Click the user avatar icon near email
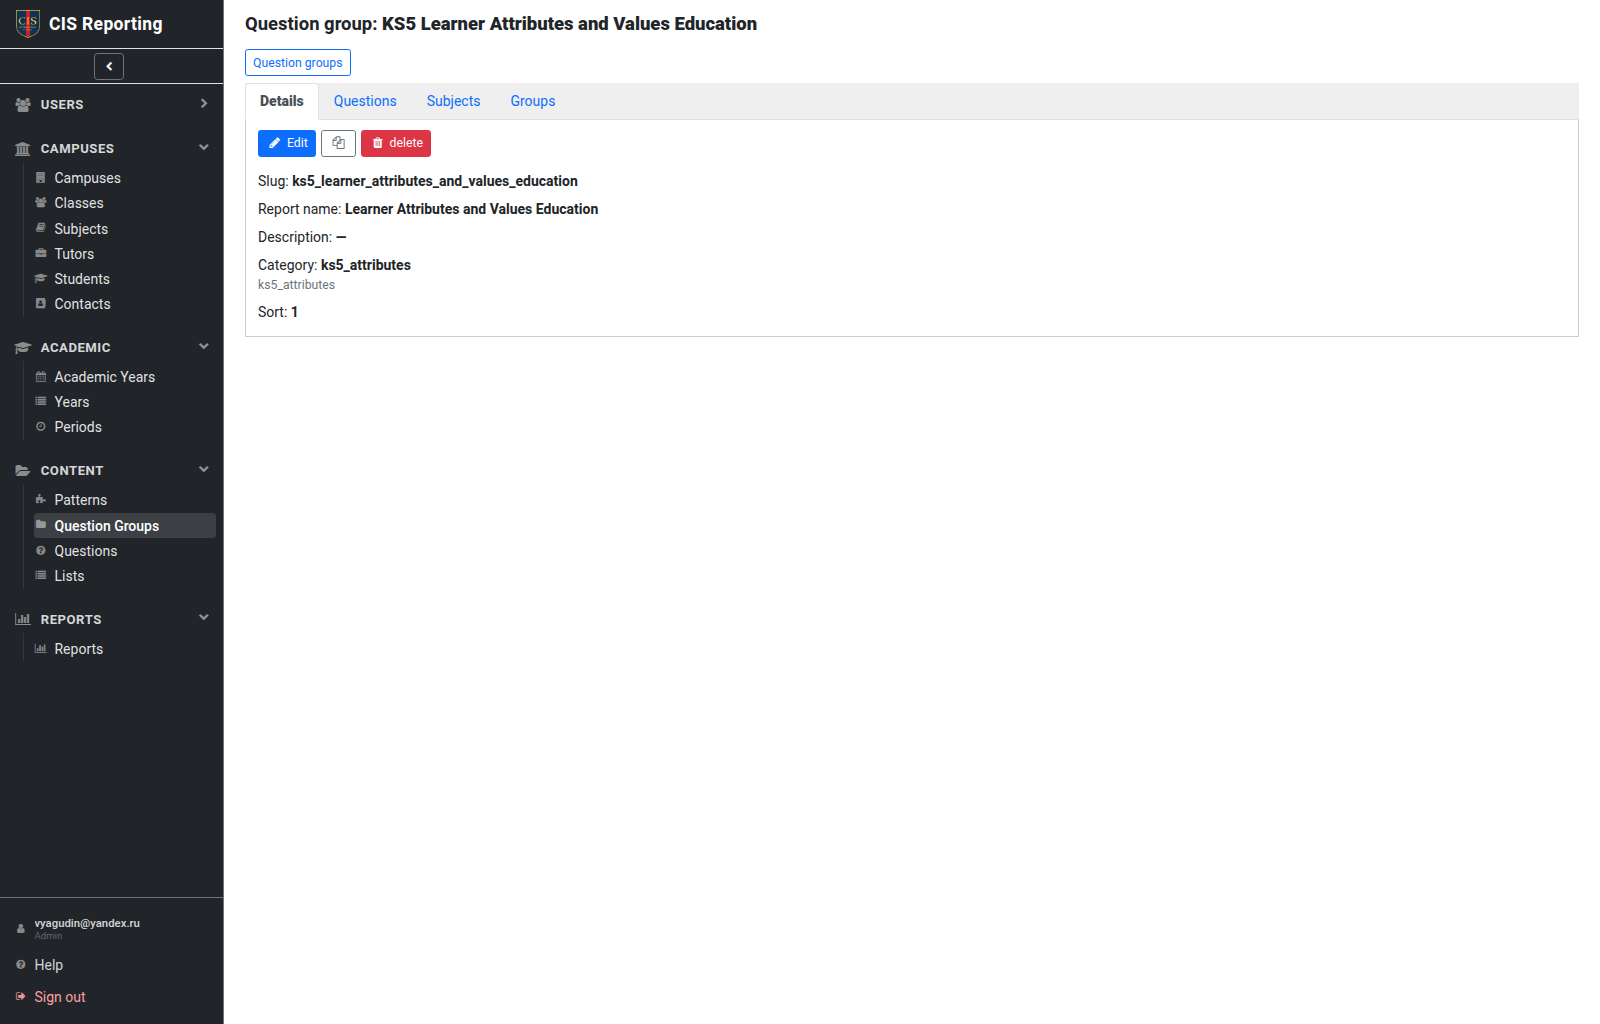This screenshot has width=1600, height=1024. (x=21, y=929)
